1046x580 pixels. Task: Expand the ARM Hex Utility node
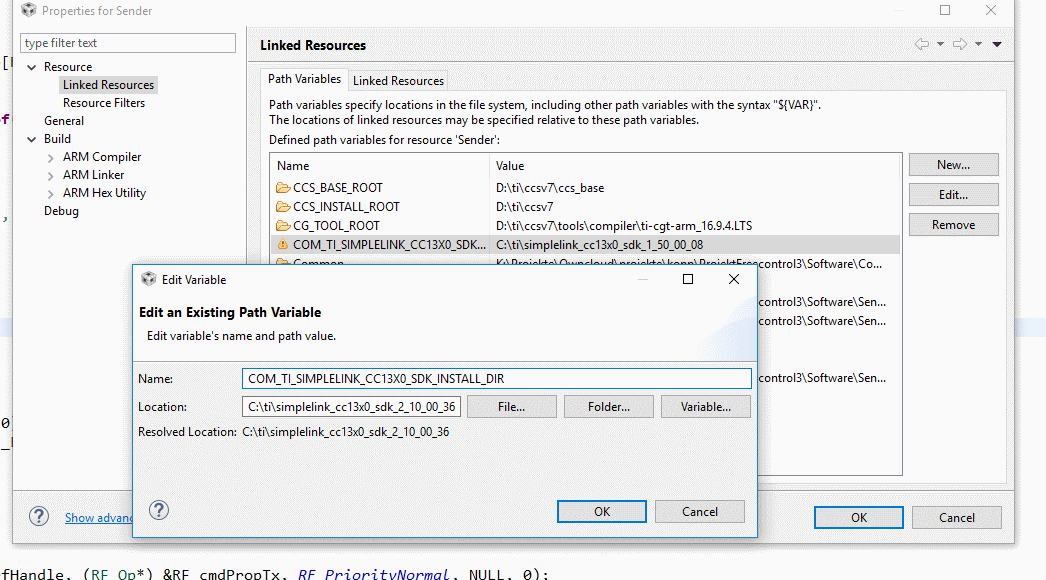(x=51, y=193)
